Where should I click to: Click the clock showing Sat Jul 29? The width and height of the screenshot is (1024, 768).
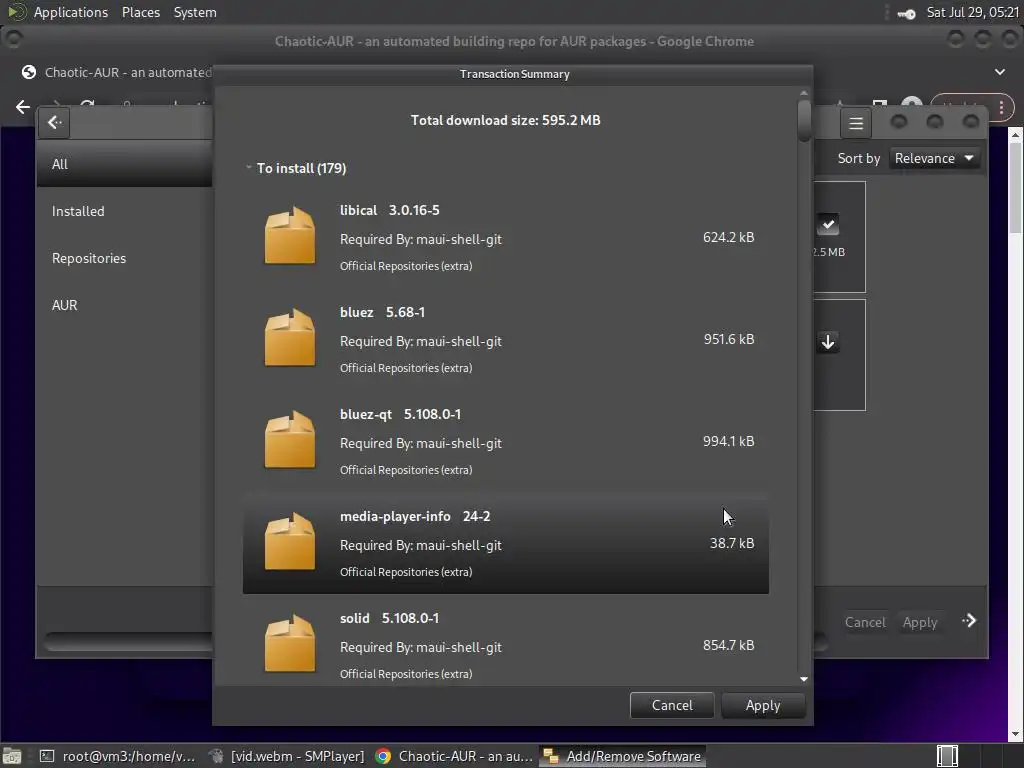[972, 12]
